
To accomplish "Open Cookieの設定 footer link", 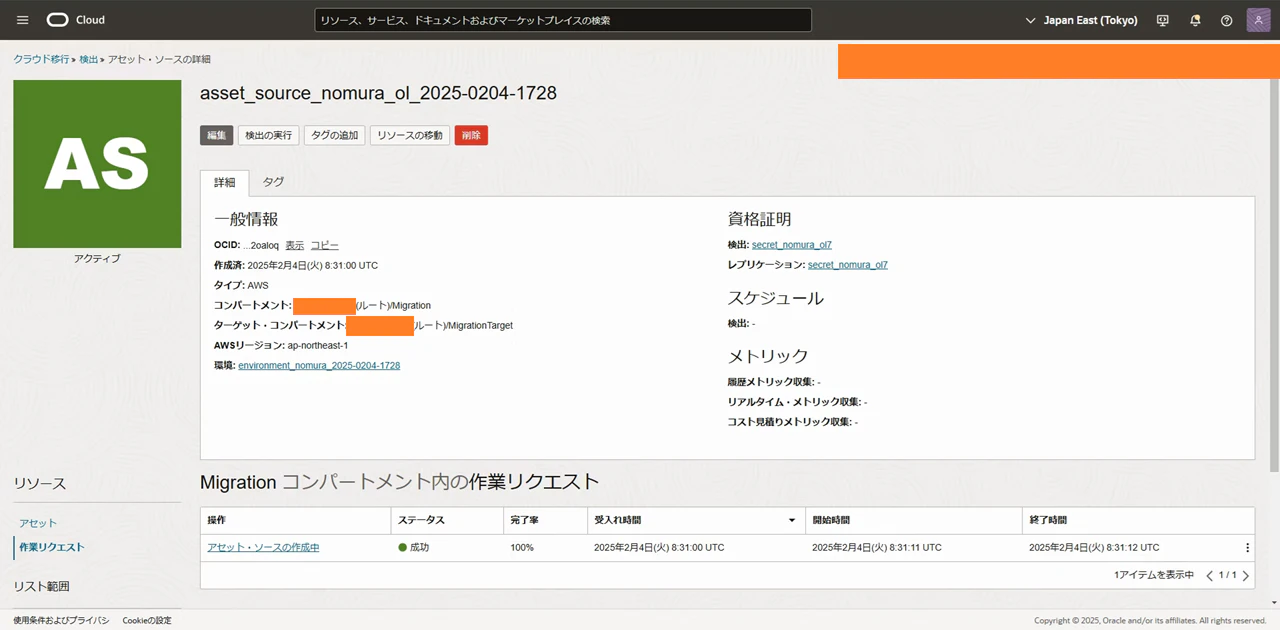I will (x=147, y=620).
